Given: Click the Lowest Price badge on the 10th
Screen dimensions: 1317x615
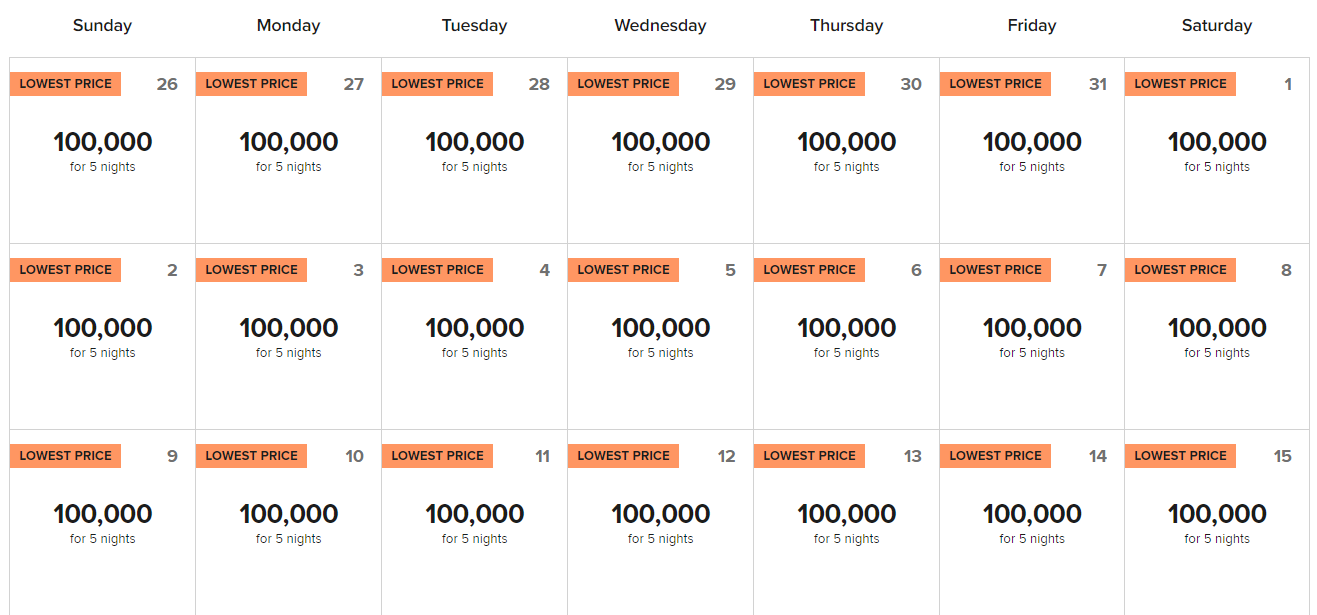Looking at the screenshot, I should 251,456.
